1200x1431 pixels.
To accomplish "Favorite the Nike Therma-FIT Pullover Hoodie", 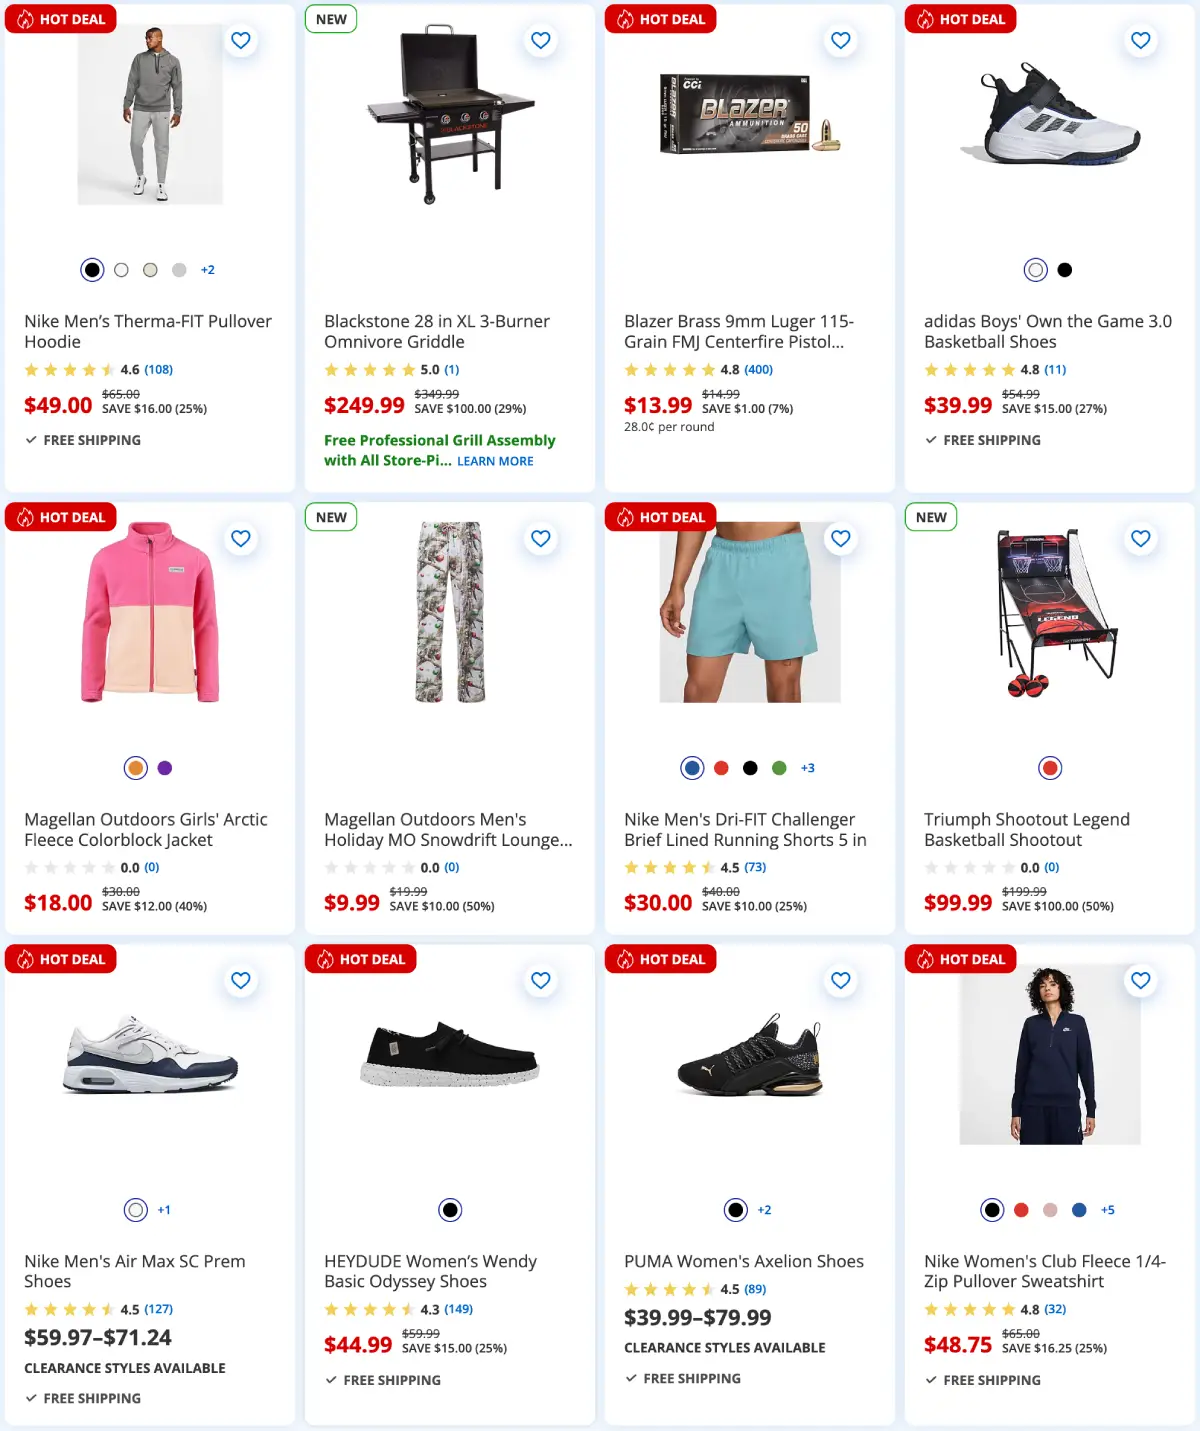I will (x=241, y=41).
